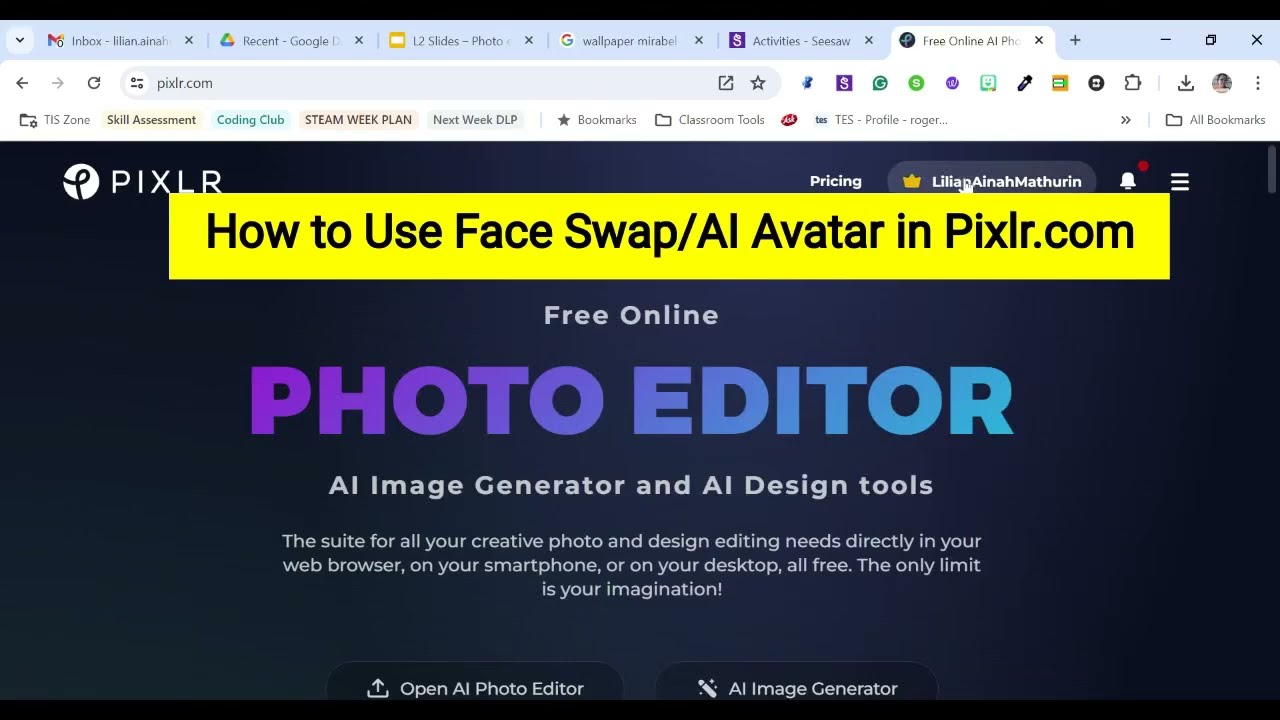Expand the tab search dropdown arrow
Image resolution: width=1280 pixels, height=720 pixels.
click(19, 40)
